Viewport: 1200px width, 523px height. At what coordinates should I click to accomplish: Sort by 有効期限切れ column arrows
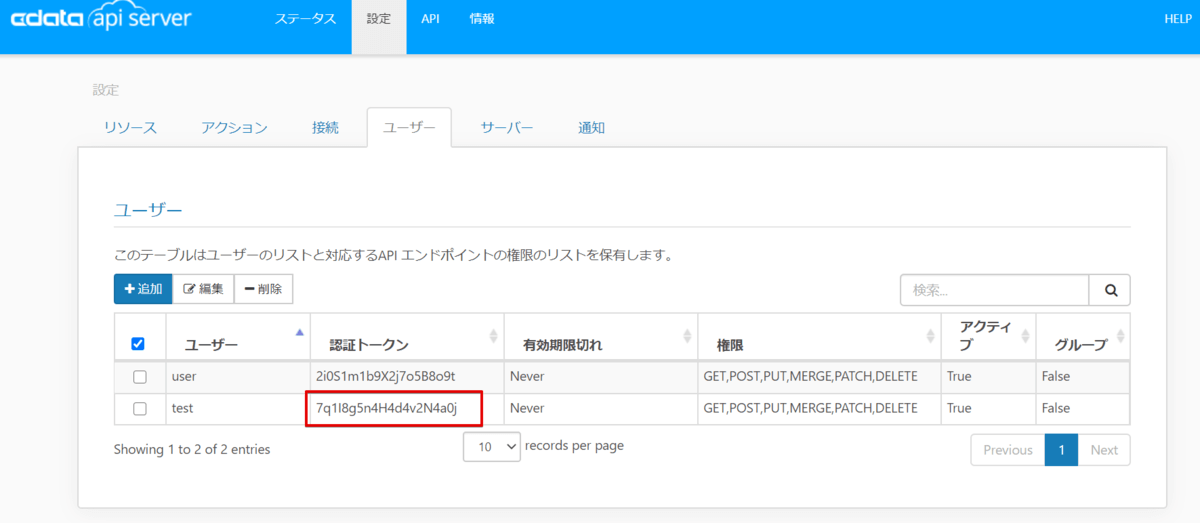pyautogui.click(x=687, y=337)
